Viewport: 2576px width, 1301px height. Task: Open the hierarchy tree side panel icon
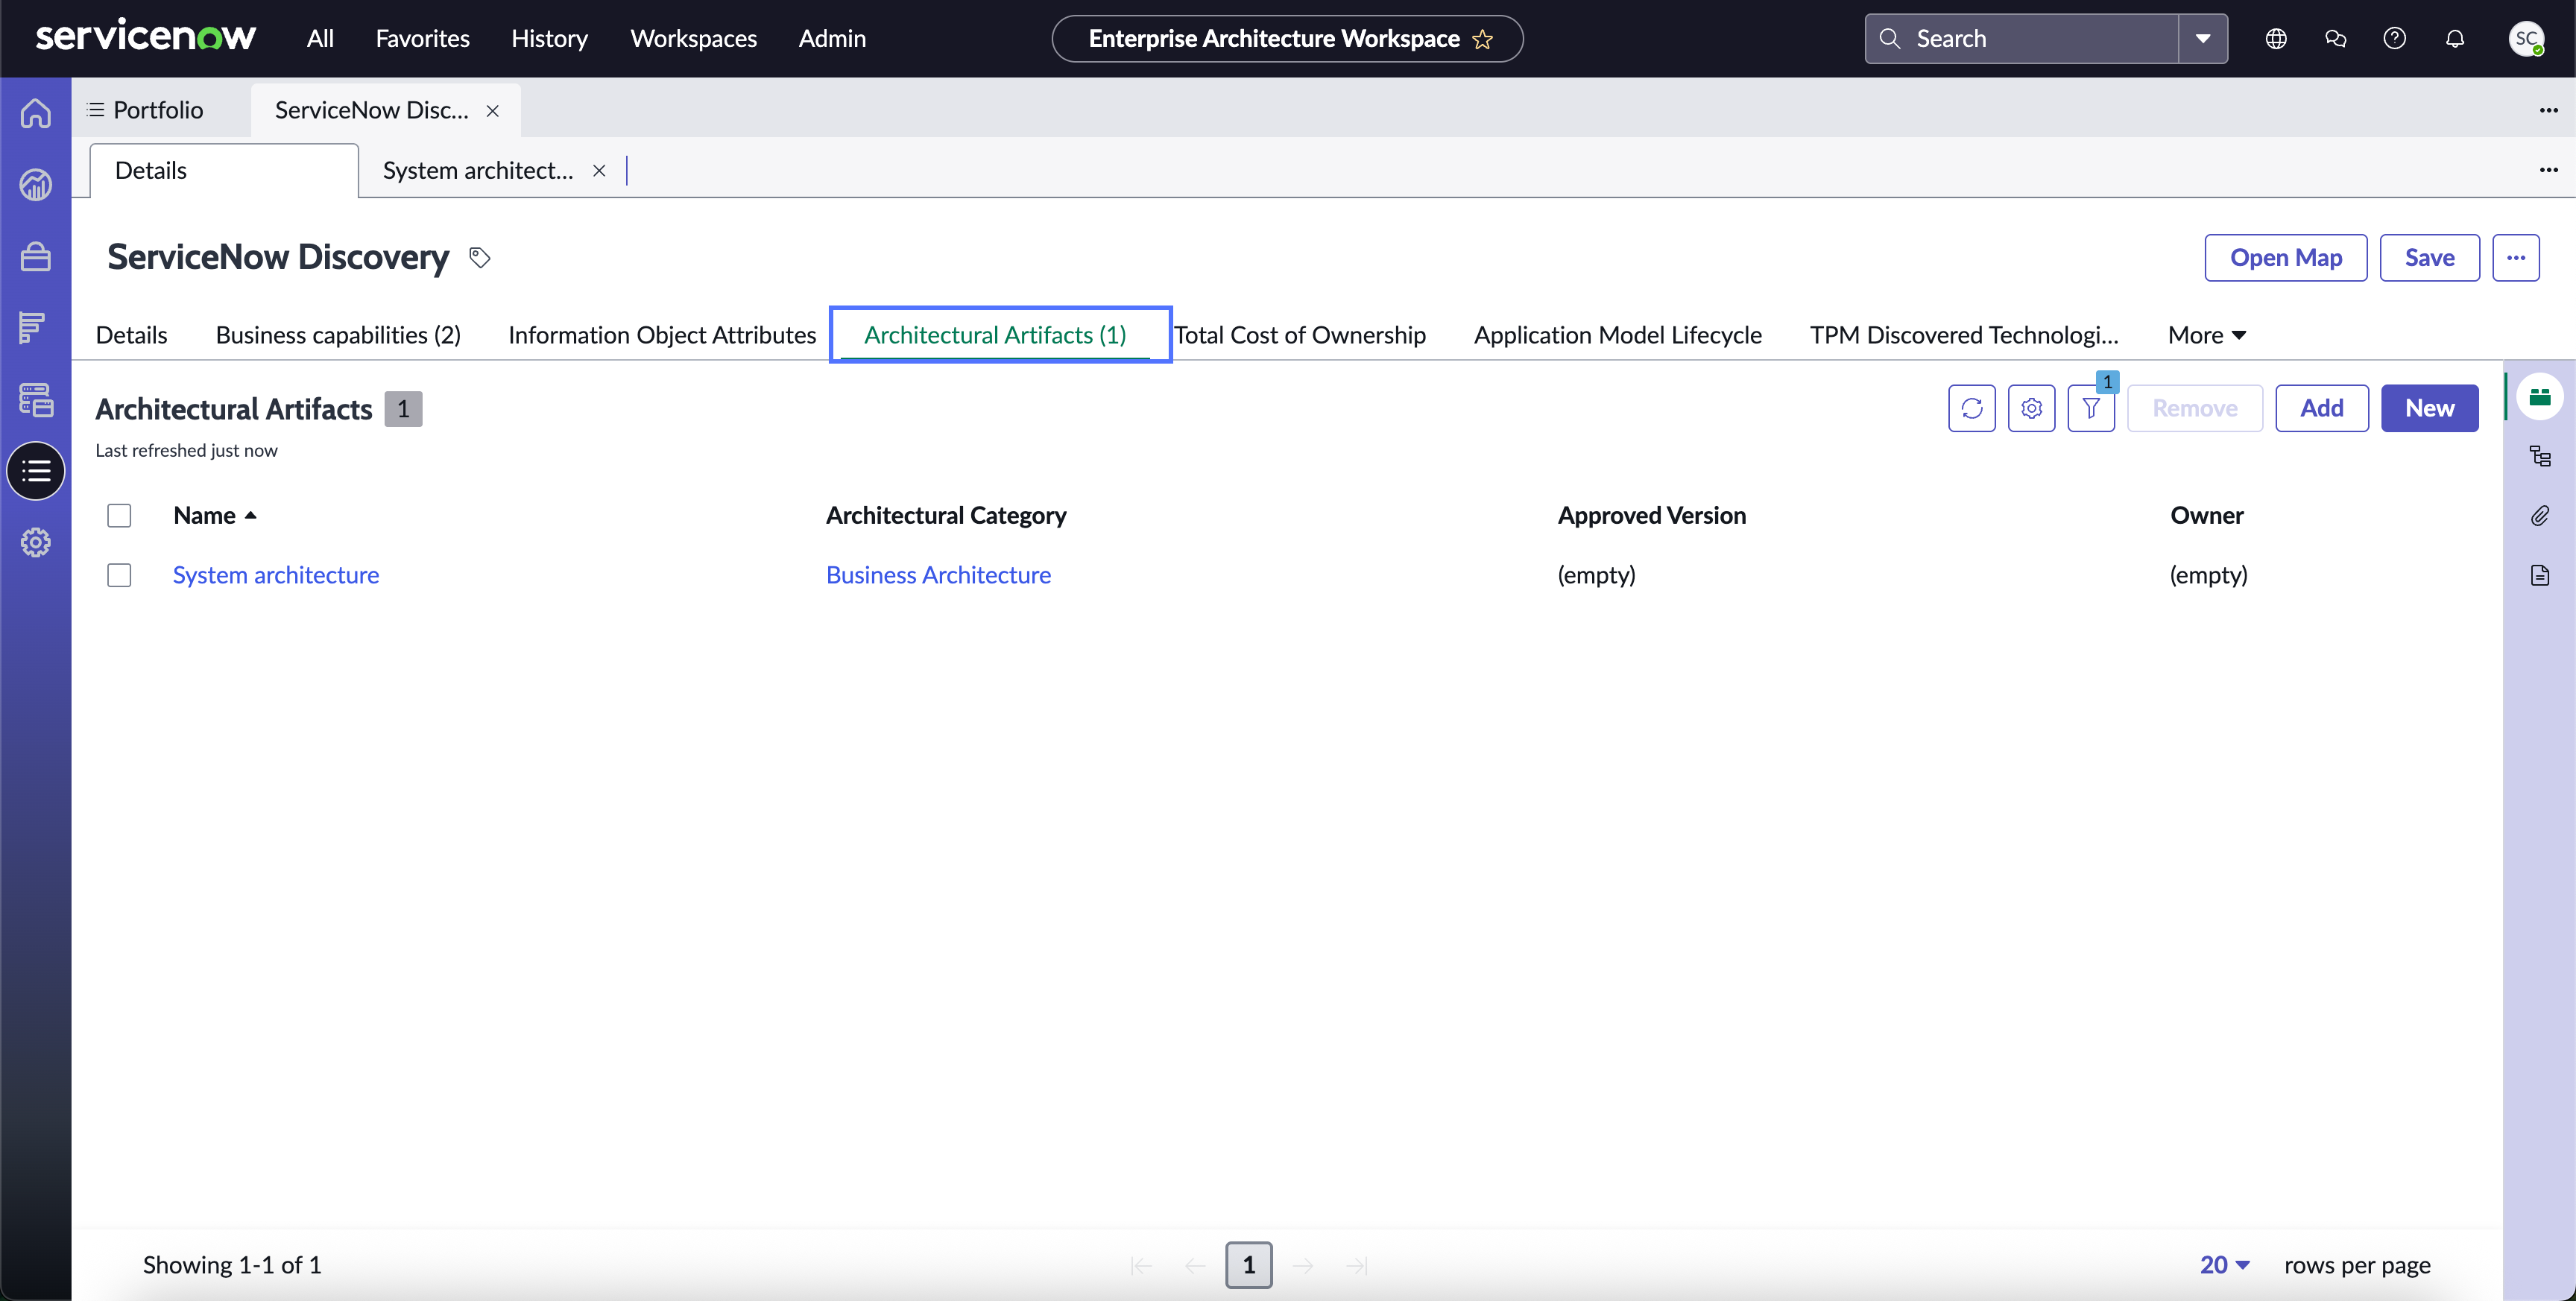point(2540,457)
